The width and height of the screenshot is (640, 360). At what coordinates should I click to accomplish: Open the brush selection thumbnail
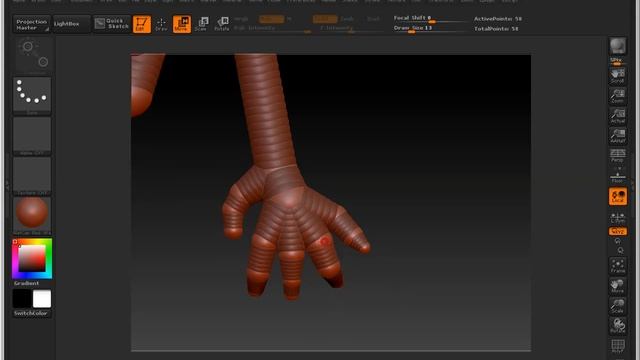click(x=32, y=56)
